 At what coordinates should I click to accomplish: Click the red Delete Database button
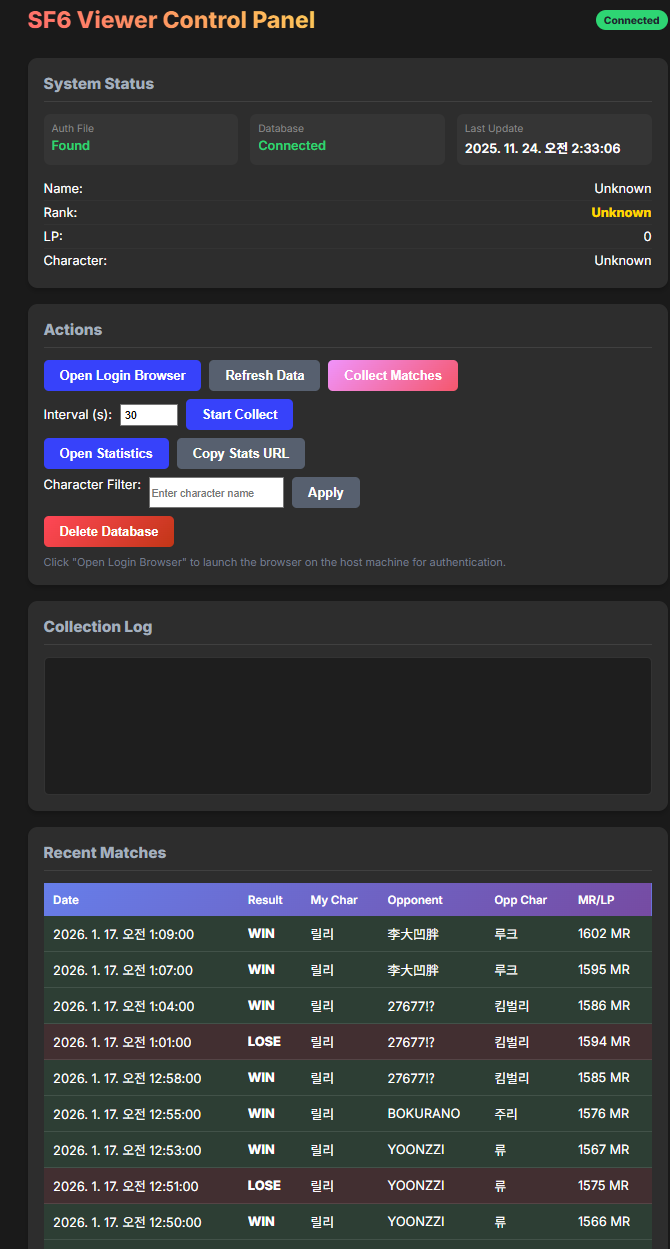click(109, 531)
